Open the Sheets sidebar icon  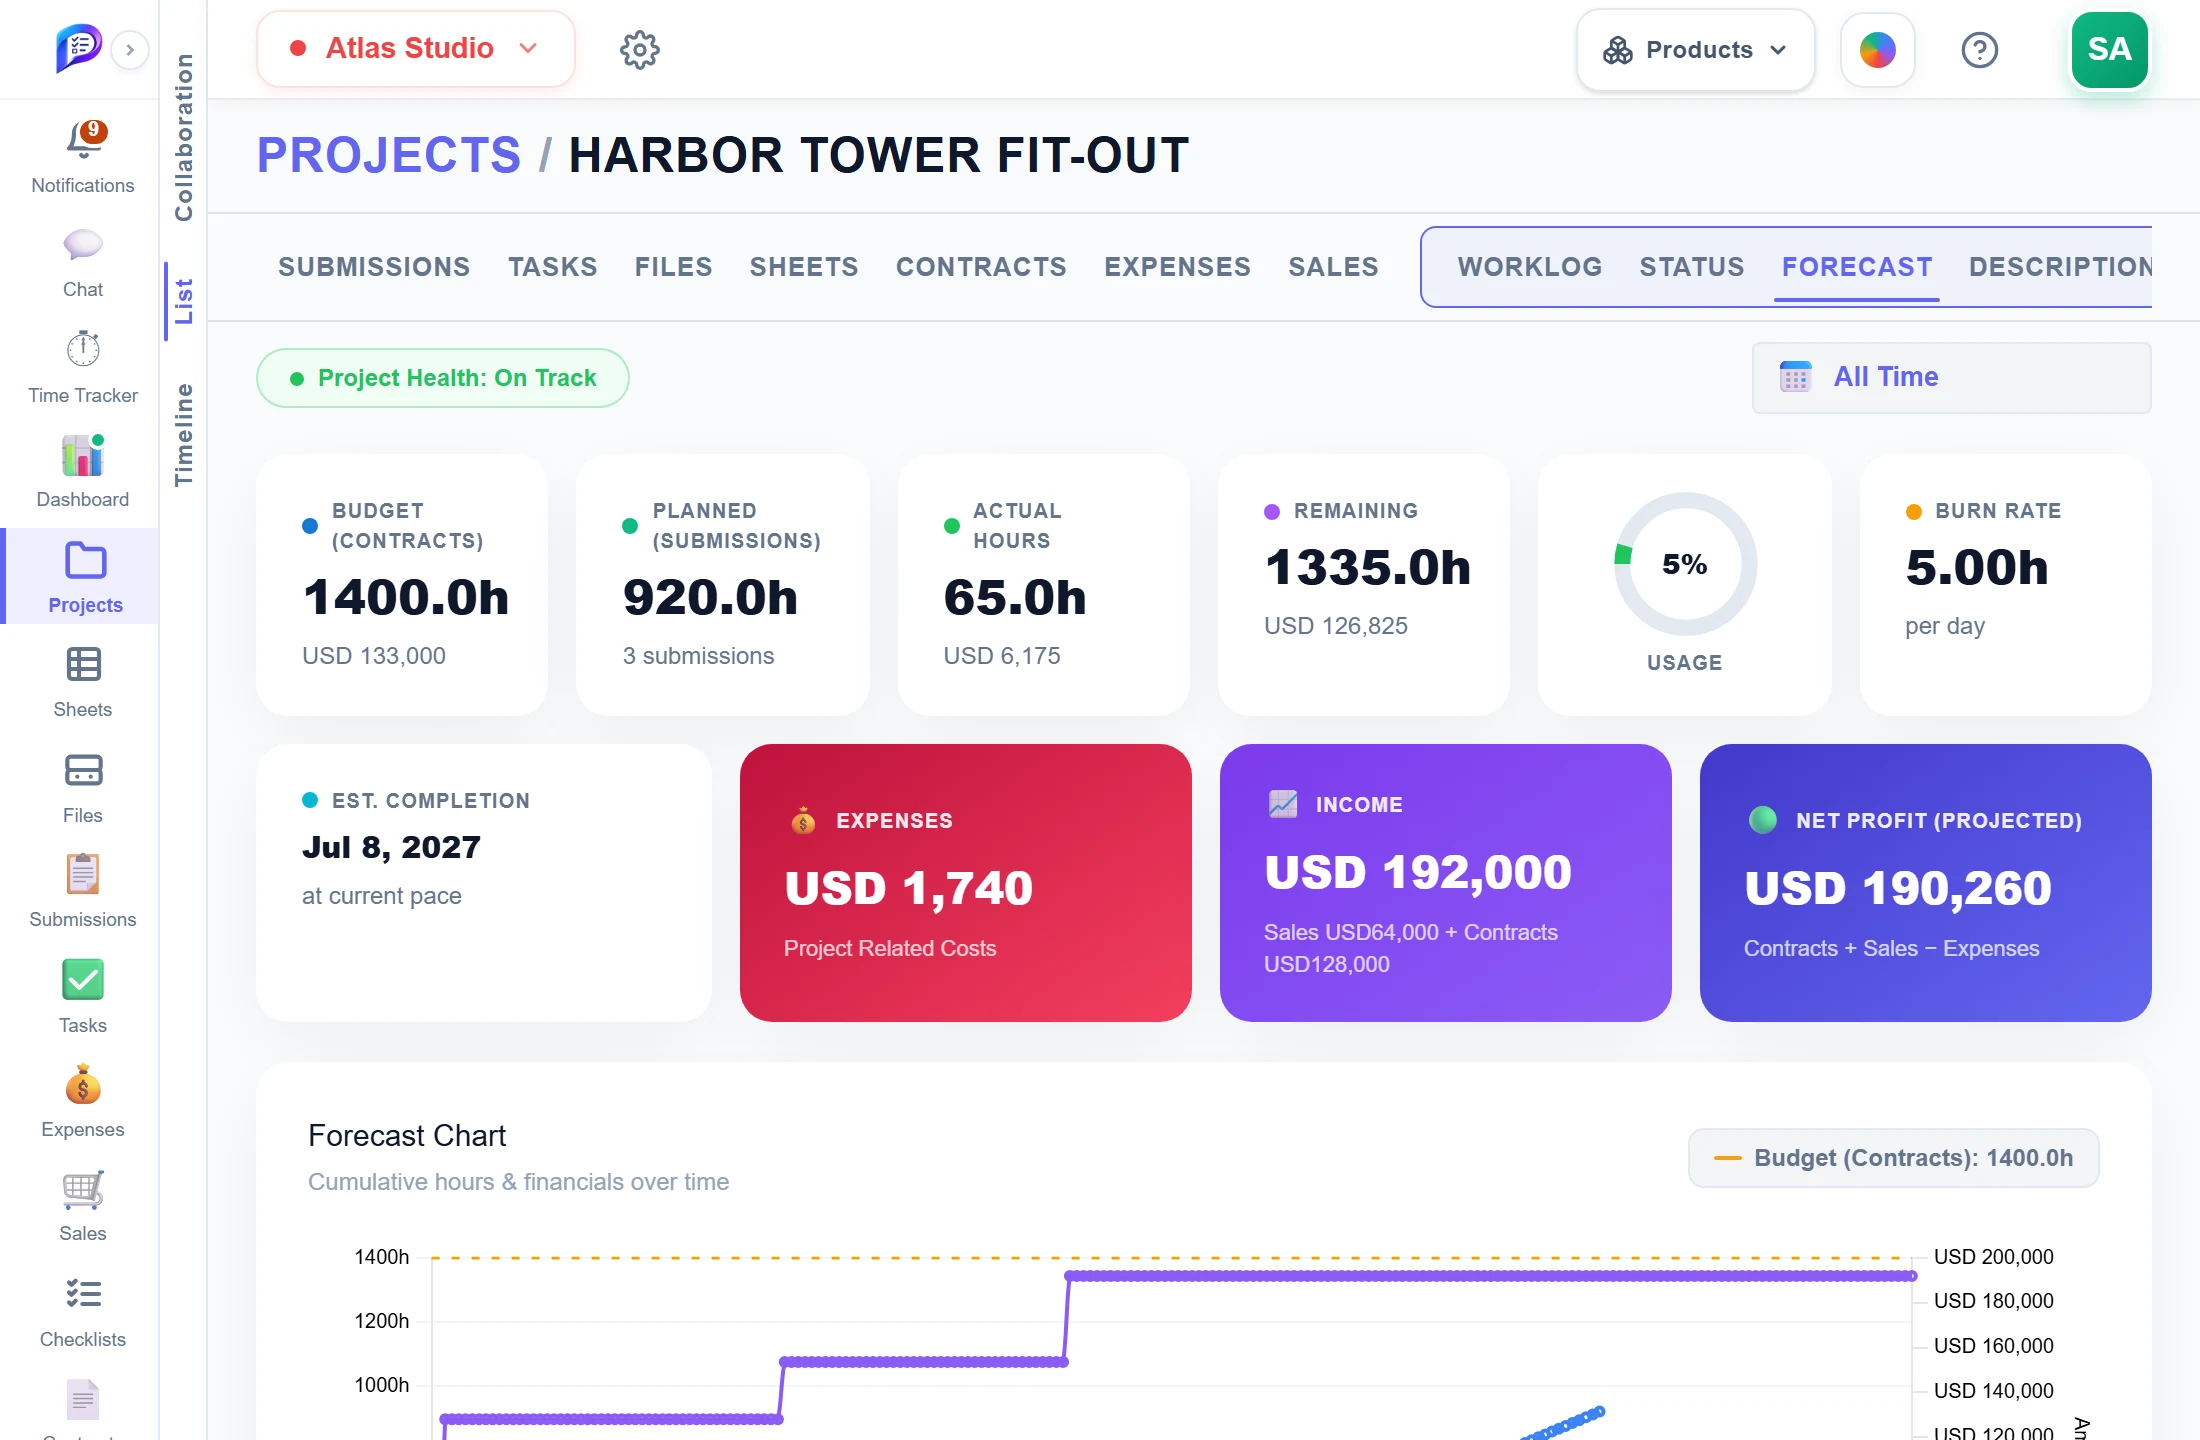[83, 665]
